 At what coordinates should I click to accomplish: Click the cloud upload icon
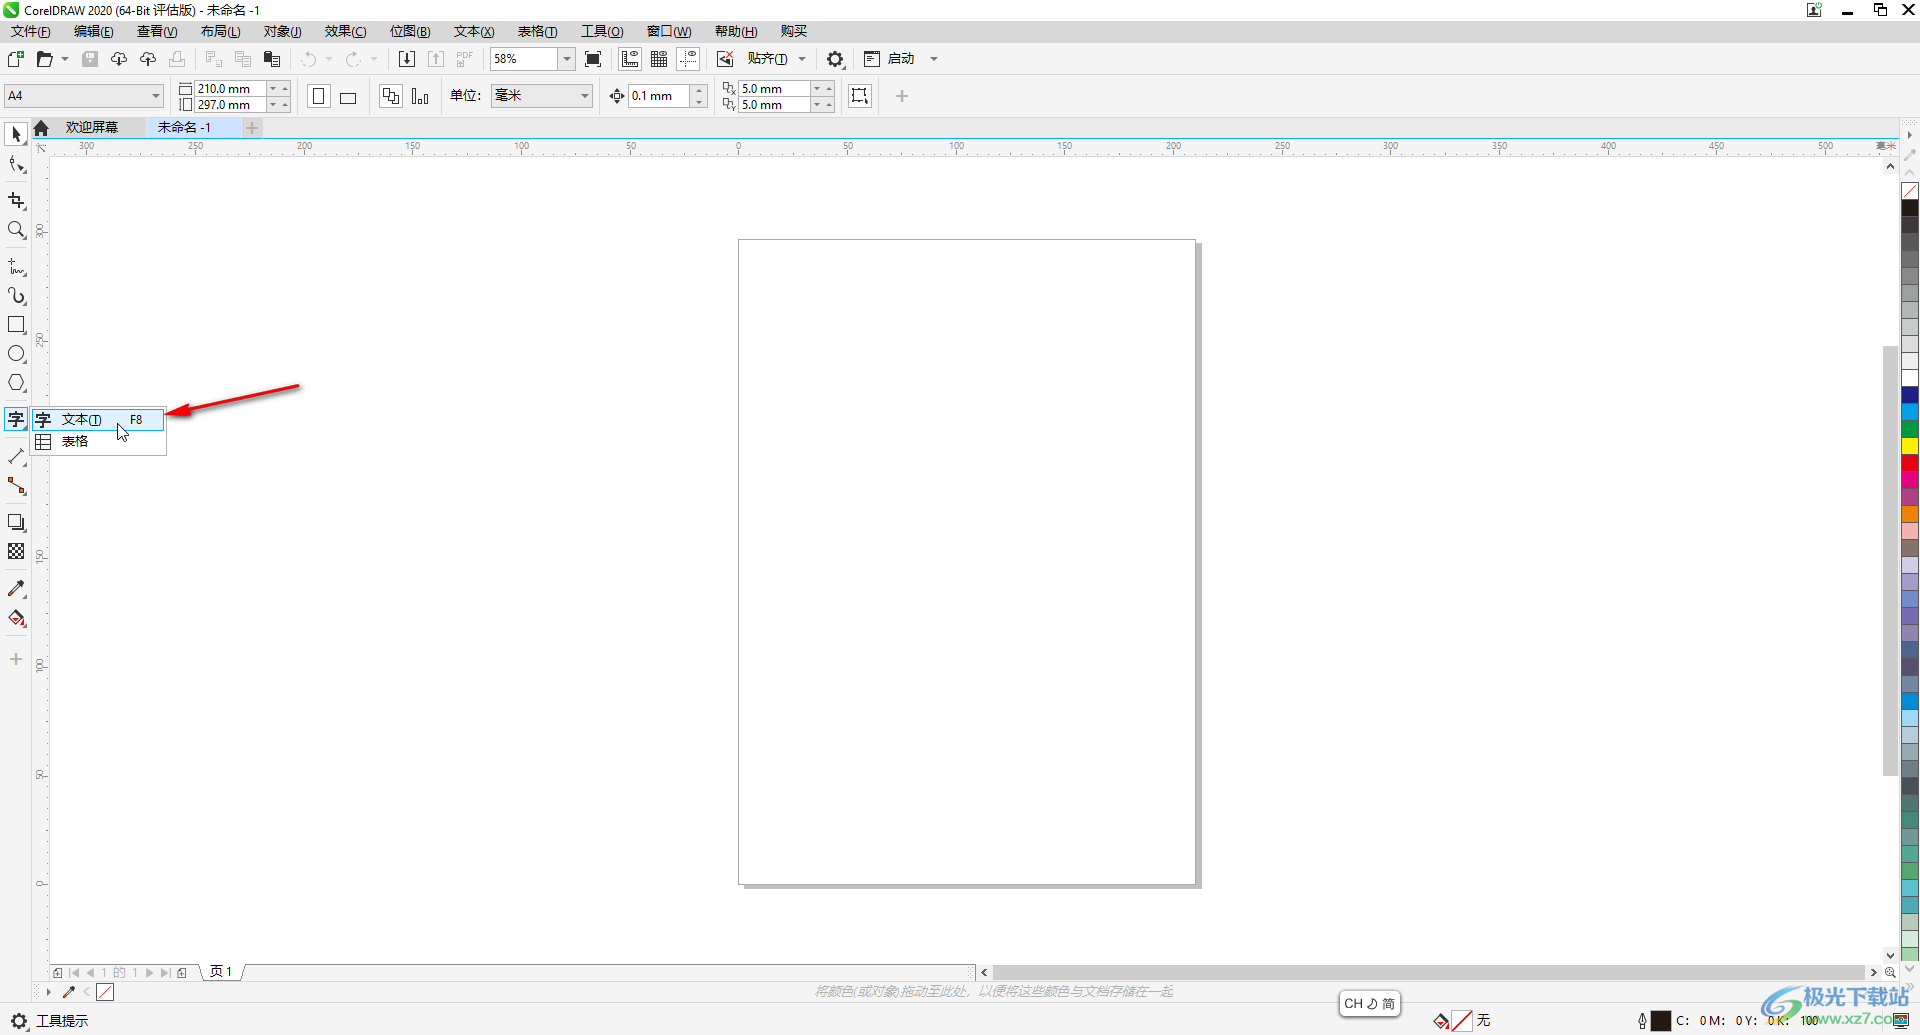[x=148, y=59]
